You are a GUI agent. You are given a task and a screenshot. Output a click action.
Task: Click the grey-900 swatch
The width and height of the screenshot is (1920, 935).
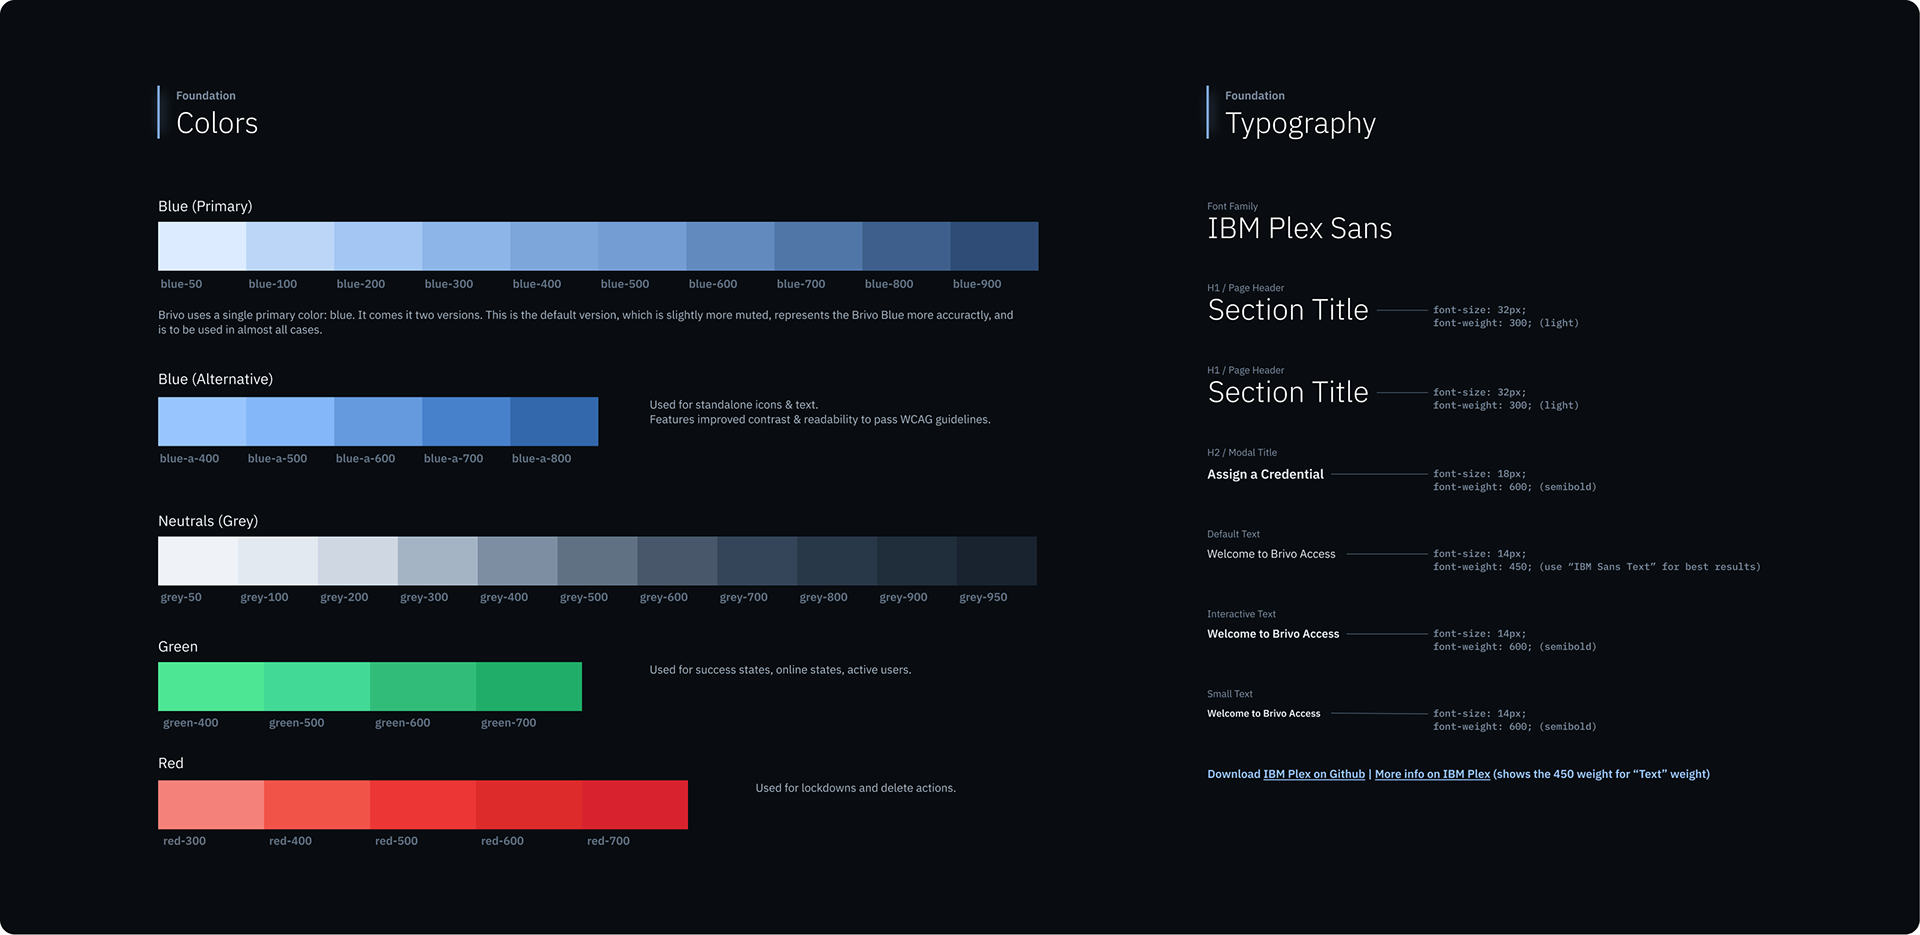(x=918, y=561)
